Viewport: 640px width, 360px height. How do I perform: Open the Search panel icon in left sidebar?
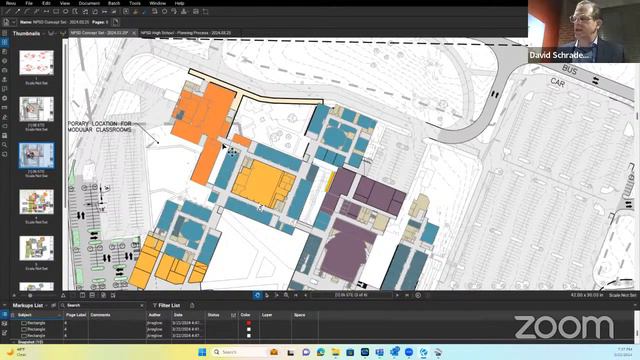point(4,145)
